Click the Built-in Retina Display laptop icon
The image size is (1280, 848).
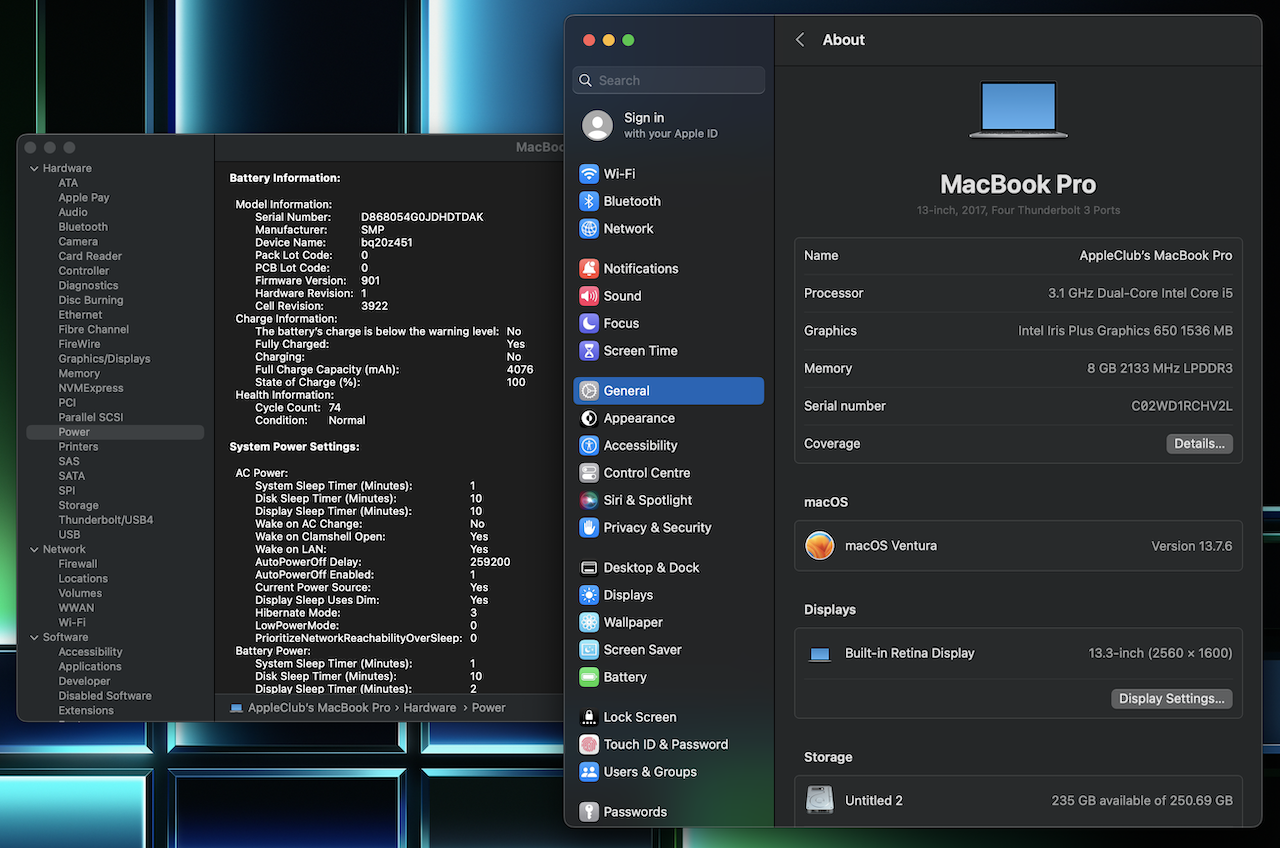click(820, 654)
